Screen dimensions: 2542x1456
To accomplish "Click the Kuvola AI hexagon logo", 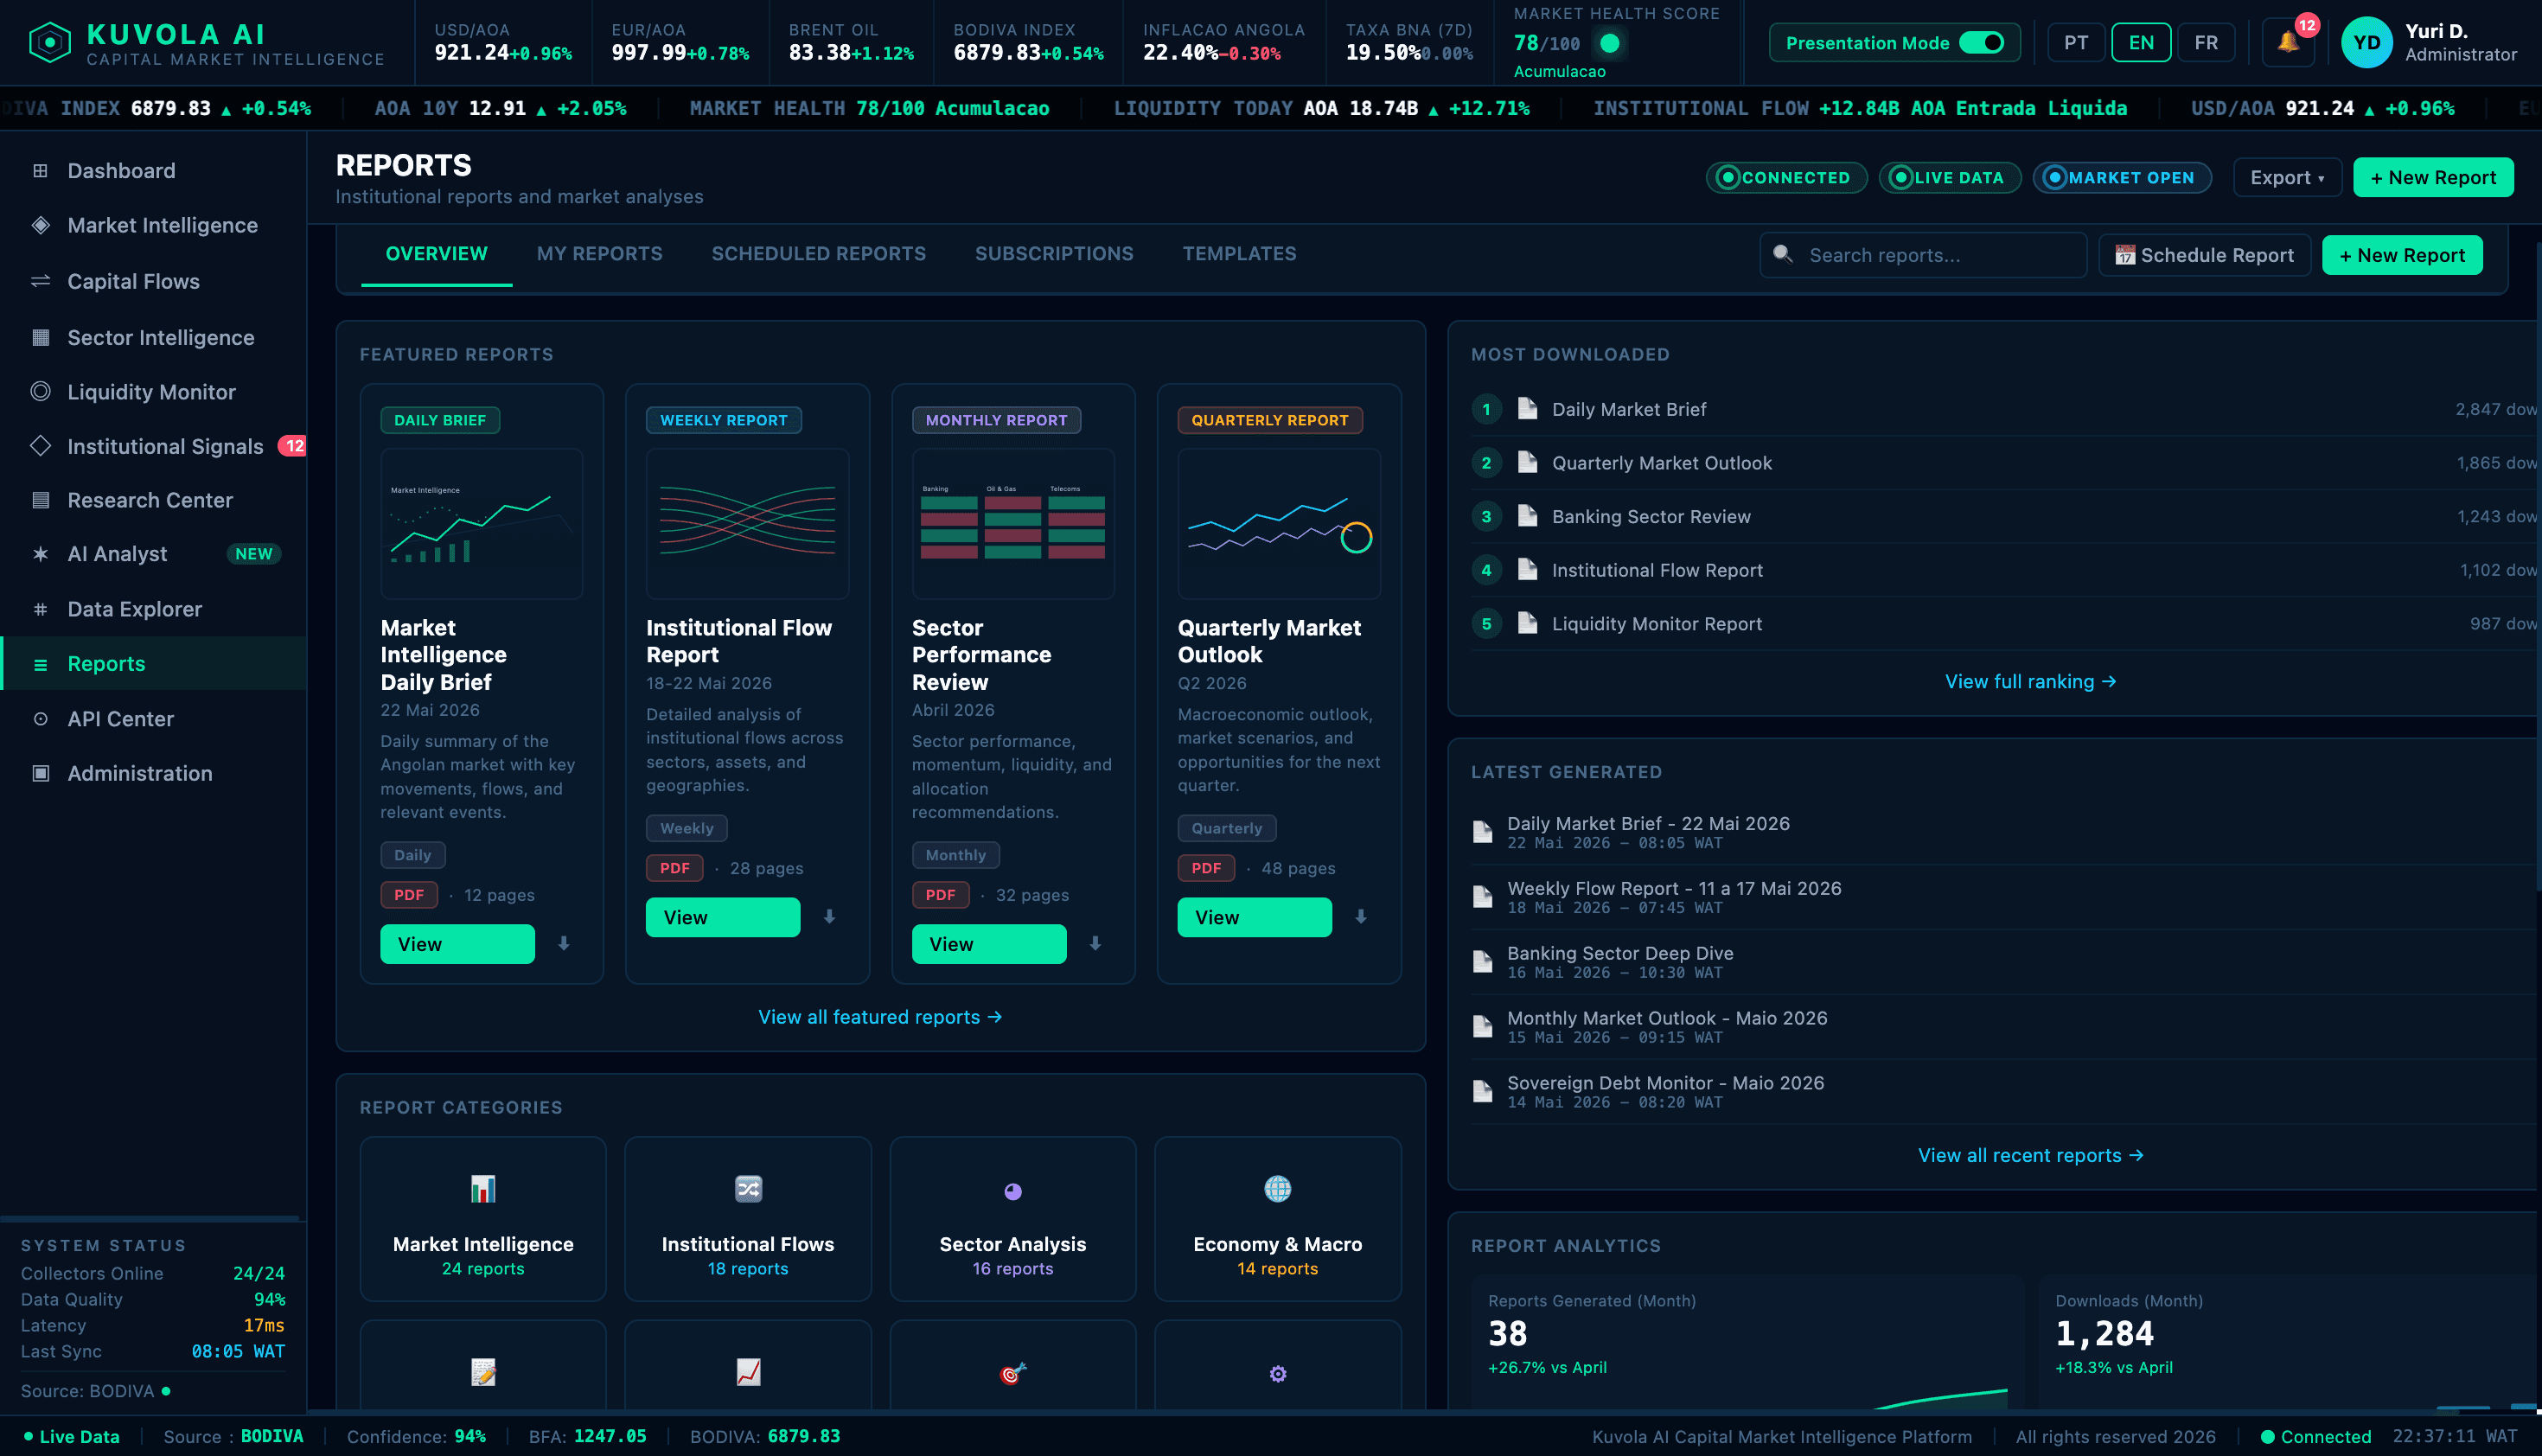I will (x=50, y=43).
